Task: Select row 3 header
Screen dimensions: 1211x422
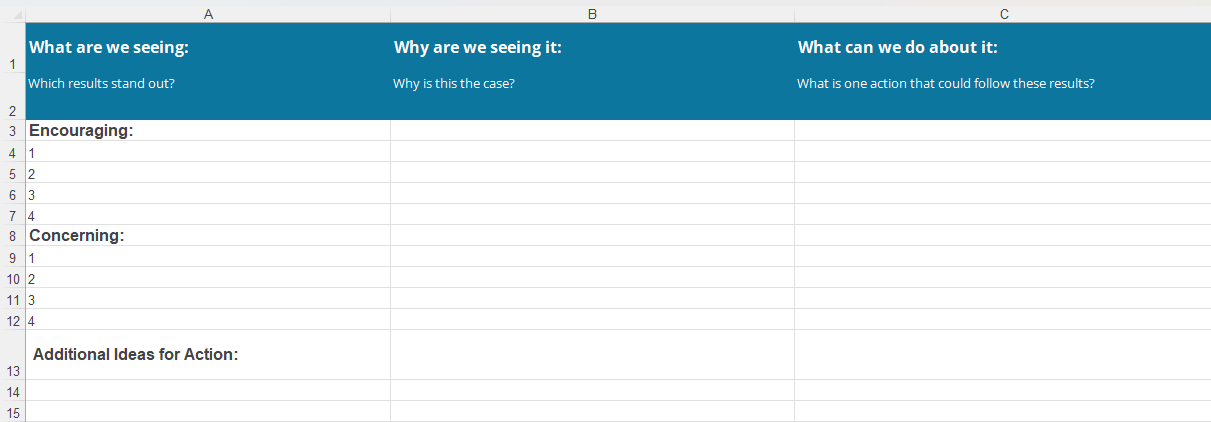Action: click(x=12, y=131)
